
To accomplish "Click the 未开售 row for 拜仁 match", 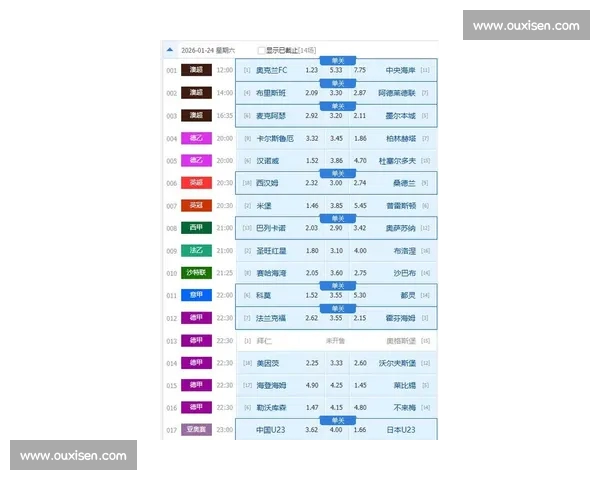I will click(x=336, y=340).
